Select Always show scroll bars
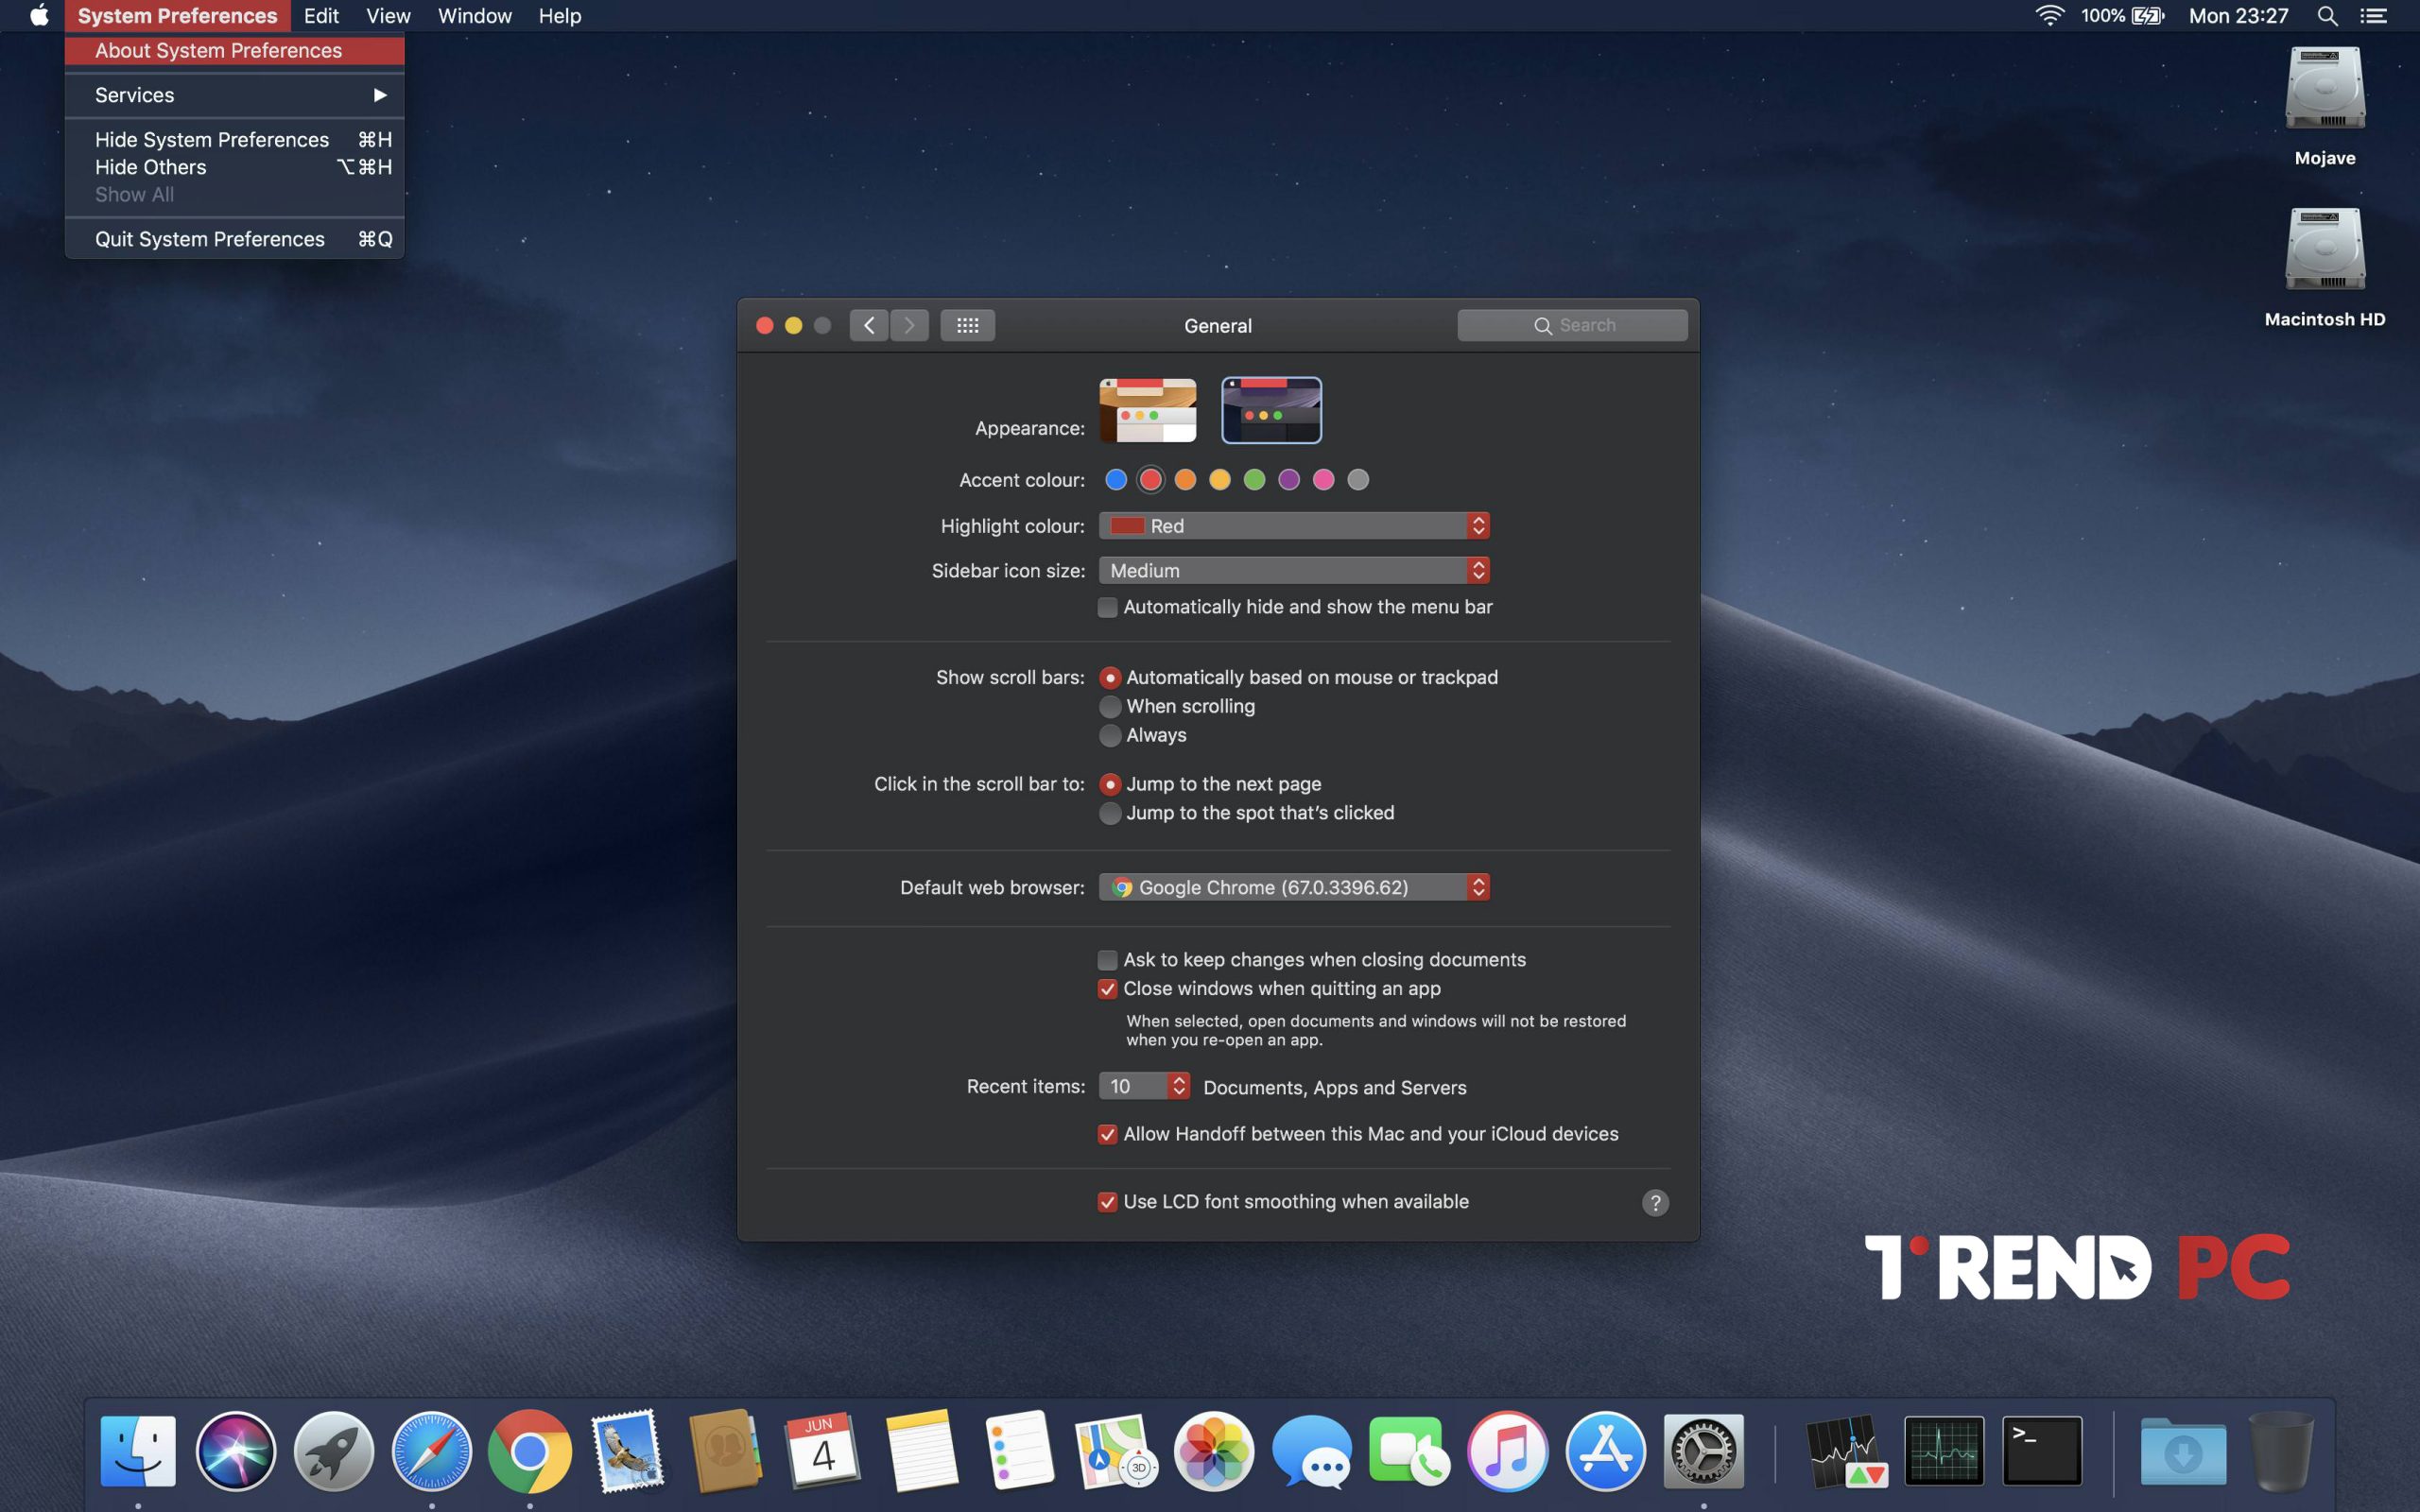2420x1512 pixels. [x=1110, y=735]
